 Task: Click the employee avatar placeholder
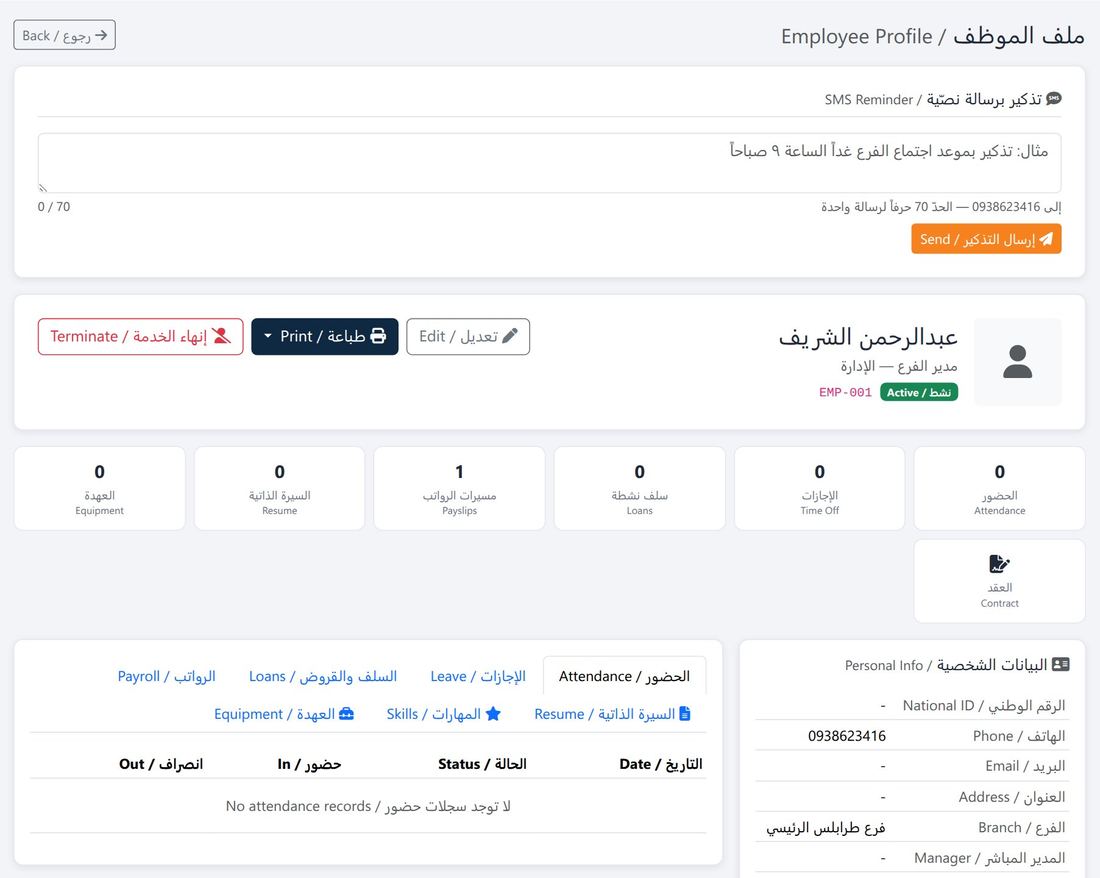coord(1017,362)
